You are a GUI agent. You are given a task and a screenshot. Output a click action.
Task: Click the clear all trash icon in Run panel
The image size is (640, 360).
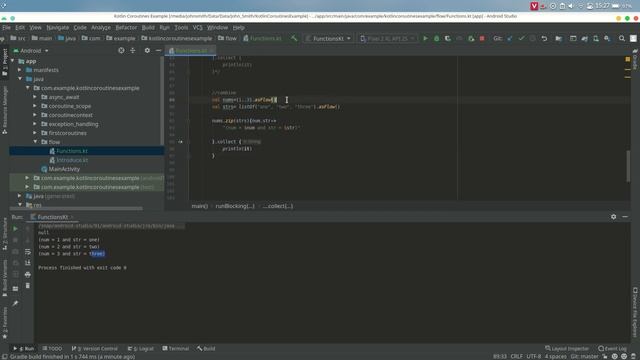click(x=28, y=286)
